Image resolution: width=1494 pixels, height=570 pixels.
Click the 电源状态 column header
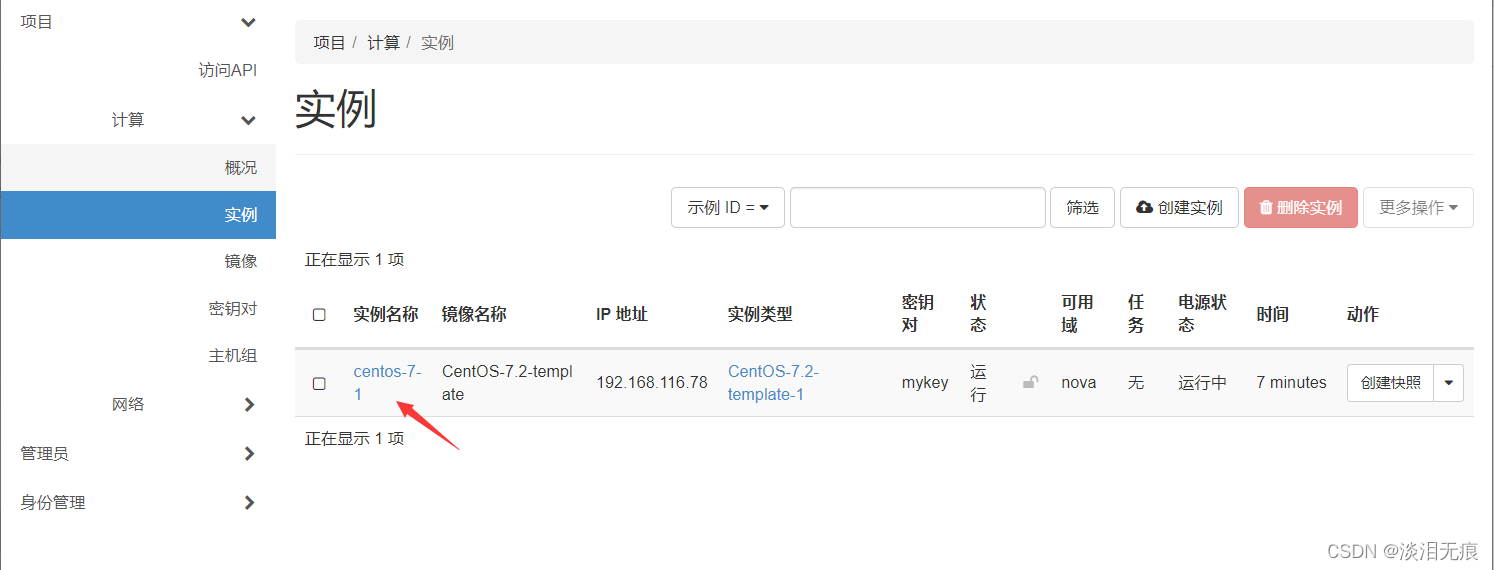pos(1202,314)
